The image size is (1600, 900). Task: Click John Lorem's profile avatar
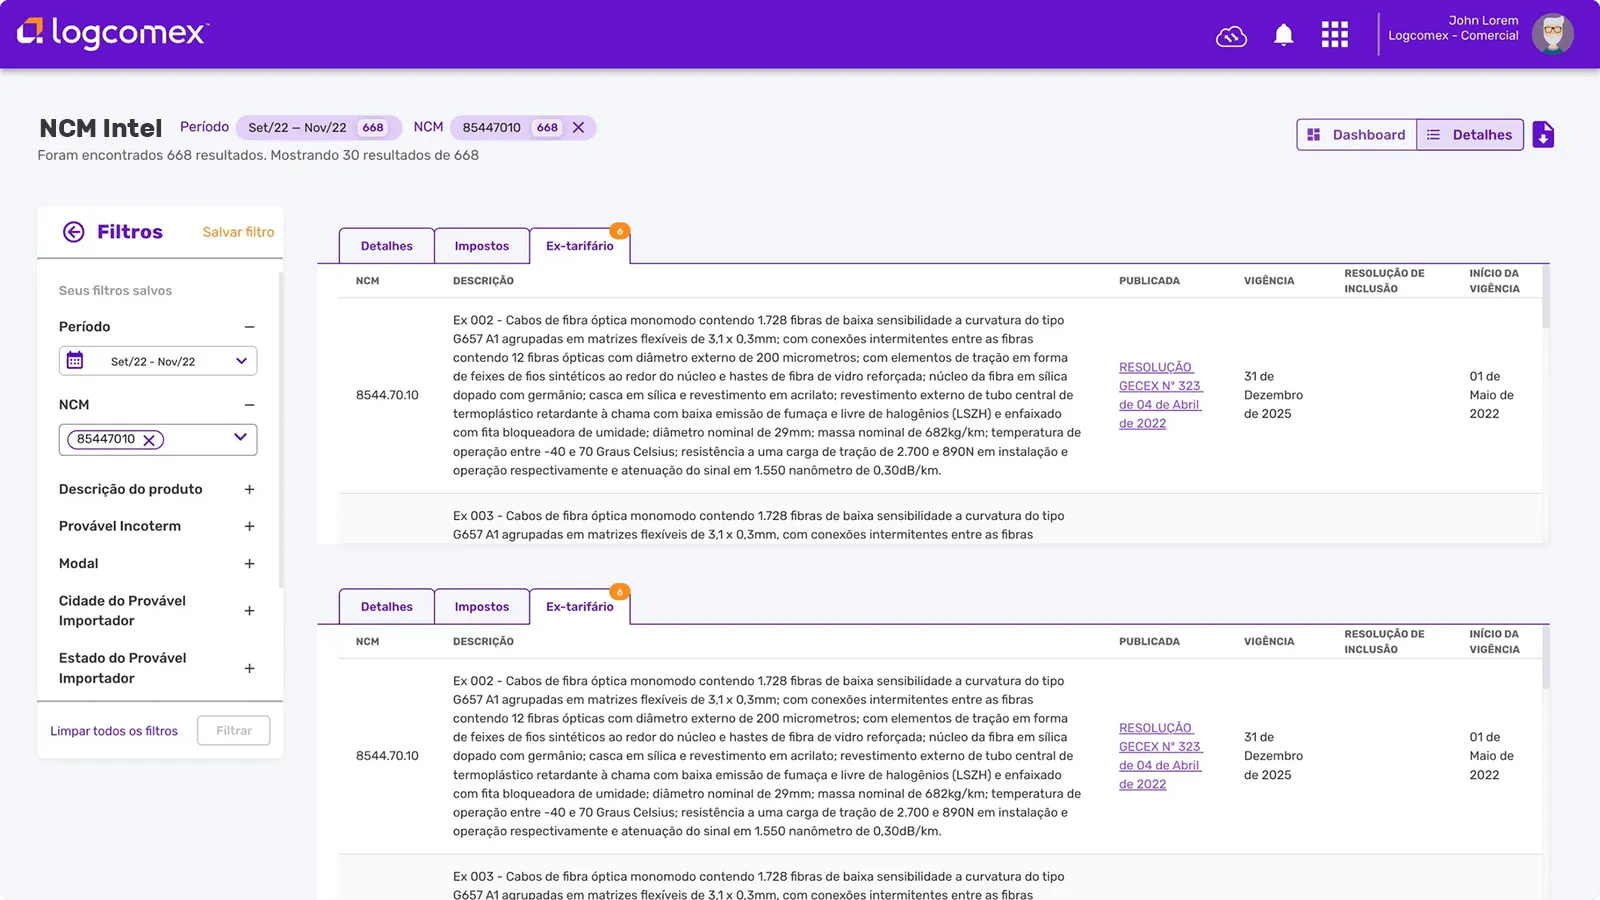[x=1552, y=33]
